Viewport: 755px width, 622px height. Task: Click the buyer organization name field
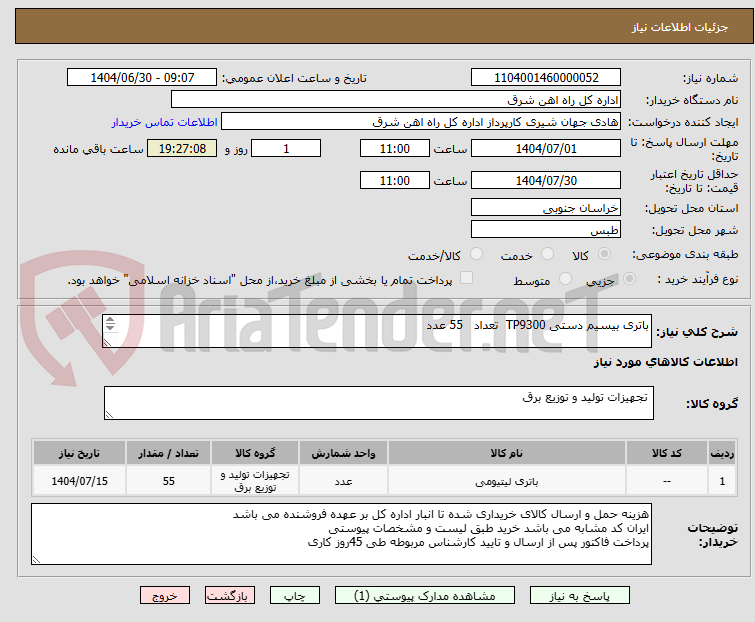click(395, 100)
